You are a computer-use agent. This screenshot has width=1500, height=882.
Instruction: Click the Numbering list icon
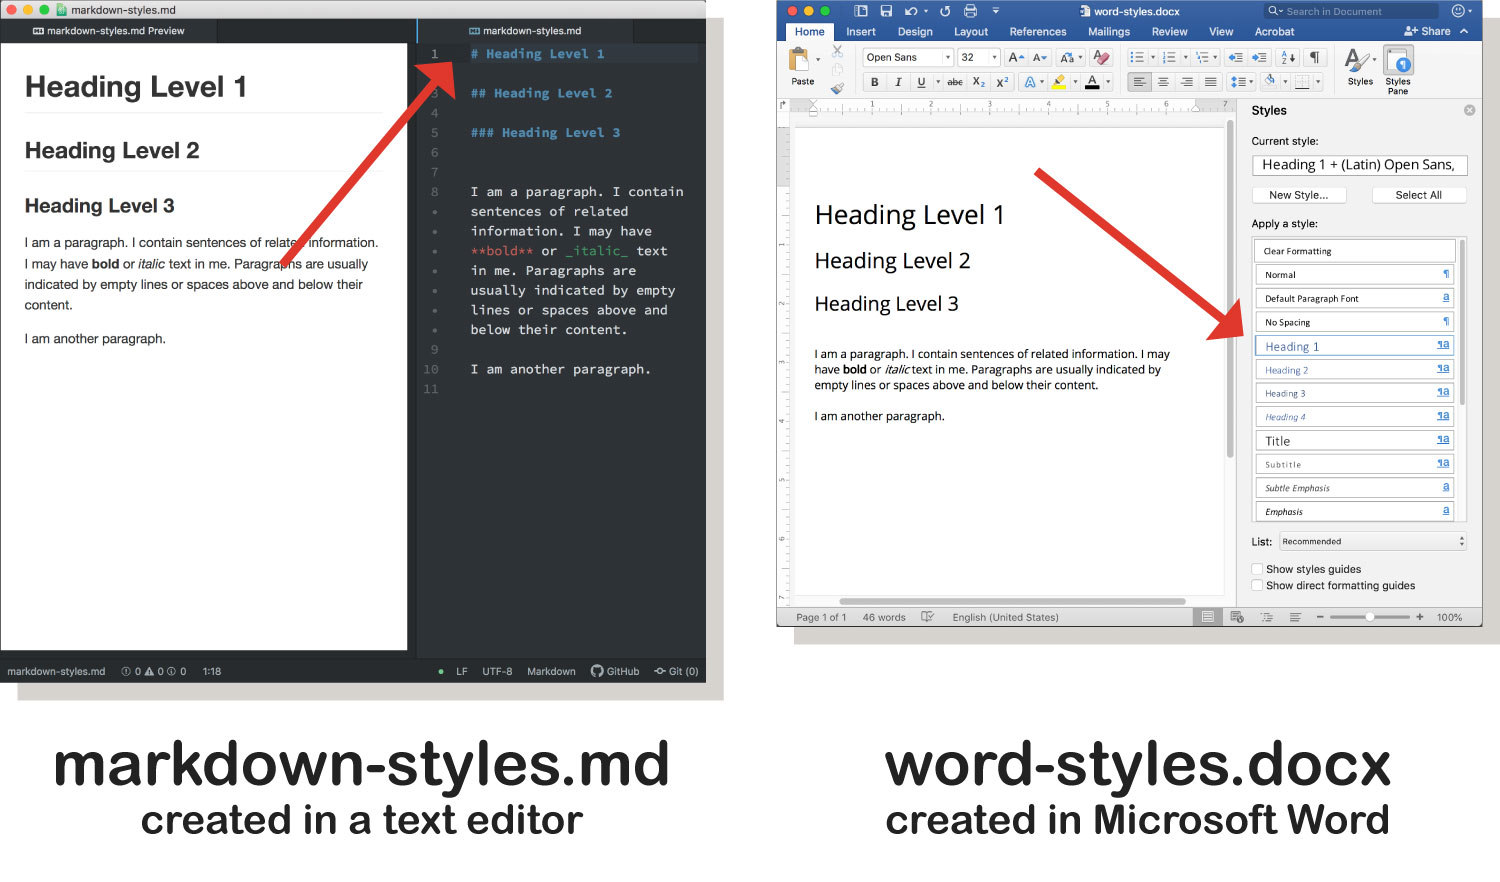[1168, 57]
